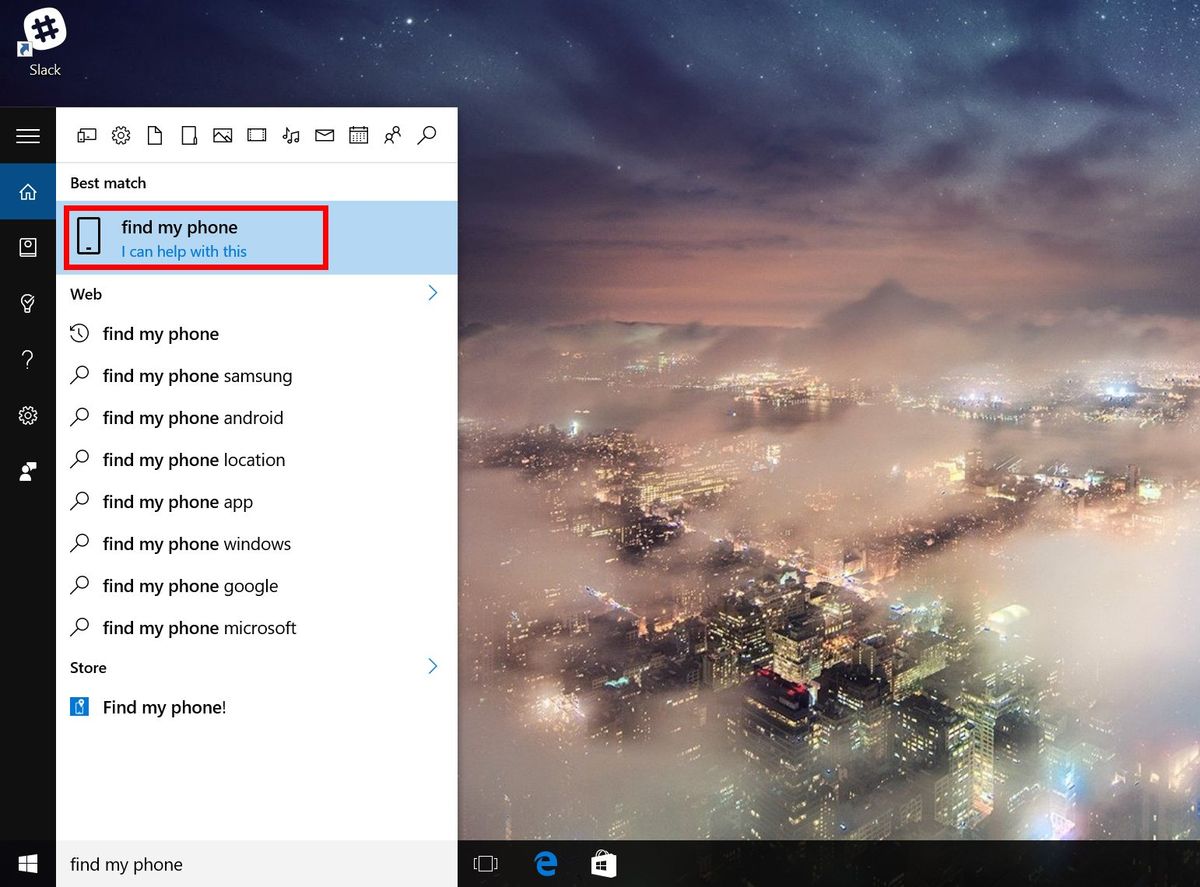The height and width of the screenshot is (887, 1200).
Task: Click the Photos filter icon
Action: (x=222, y=135)
